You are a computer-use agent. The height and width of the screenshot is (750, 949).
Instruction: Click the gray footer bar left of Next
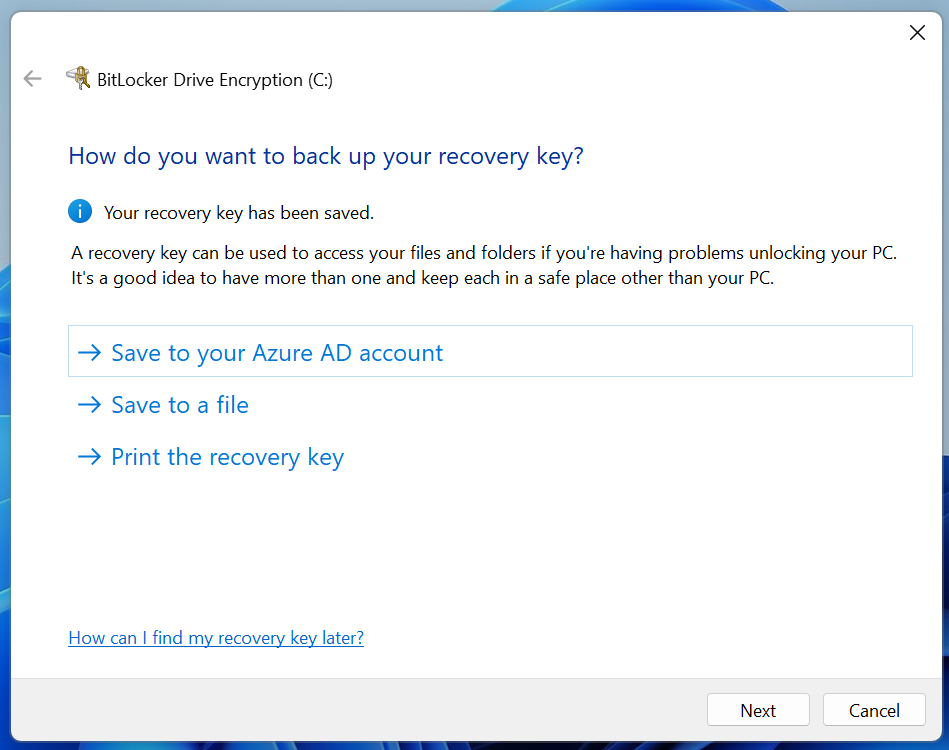tap(357, 709)
